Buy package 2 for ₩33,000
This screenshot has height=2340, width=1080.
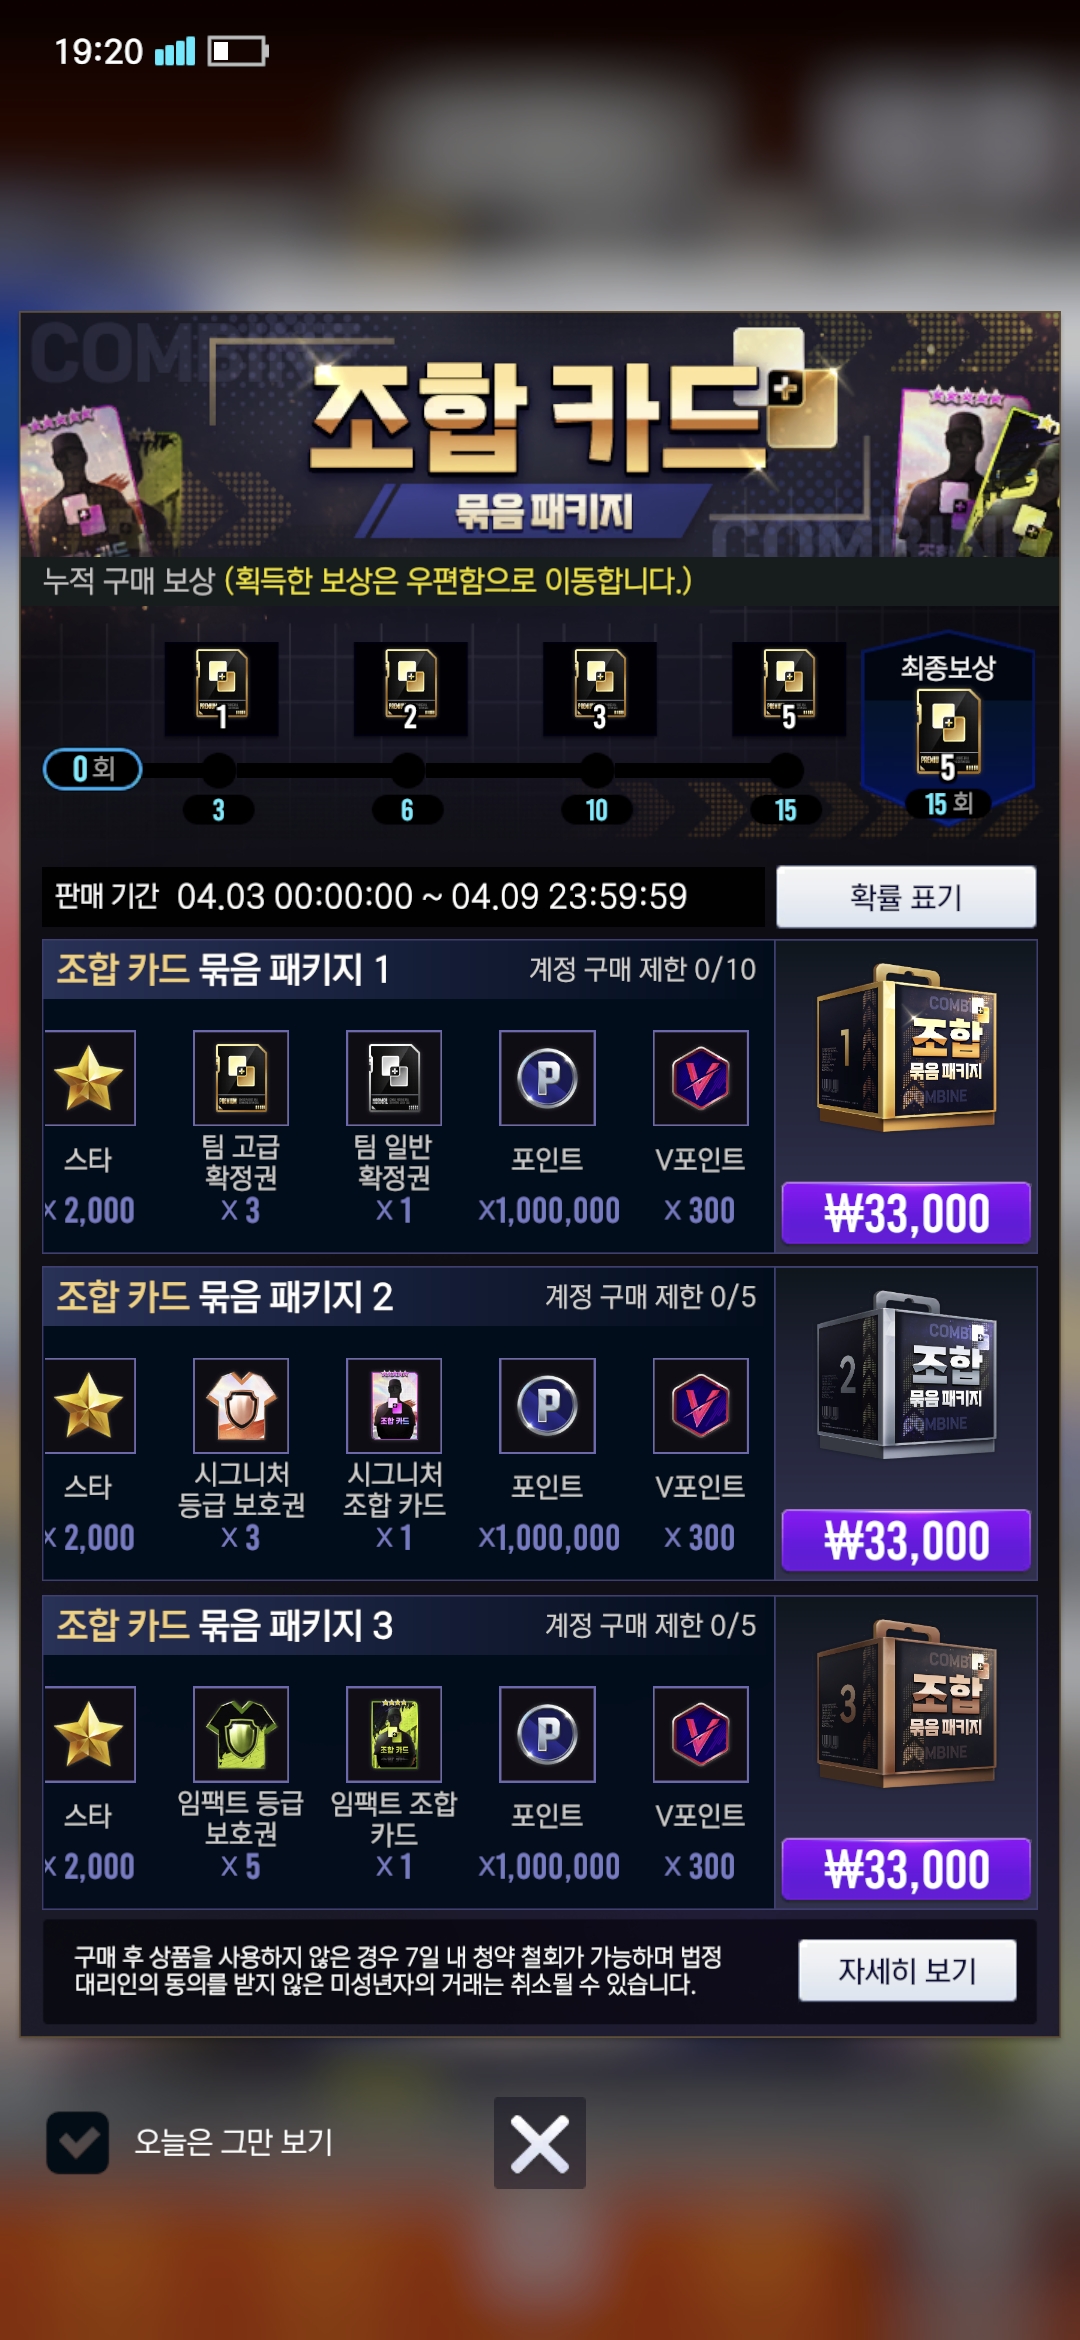(906, 1540)
